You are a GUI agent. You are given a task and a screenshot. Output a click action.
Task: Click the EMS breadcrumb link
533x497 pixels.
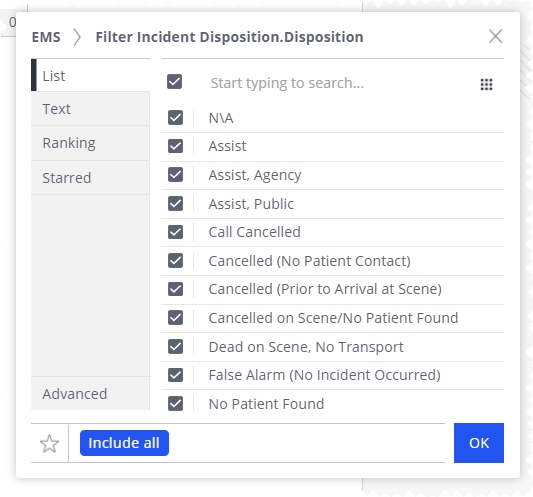(46, 37)
